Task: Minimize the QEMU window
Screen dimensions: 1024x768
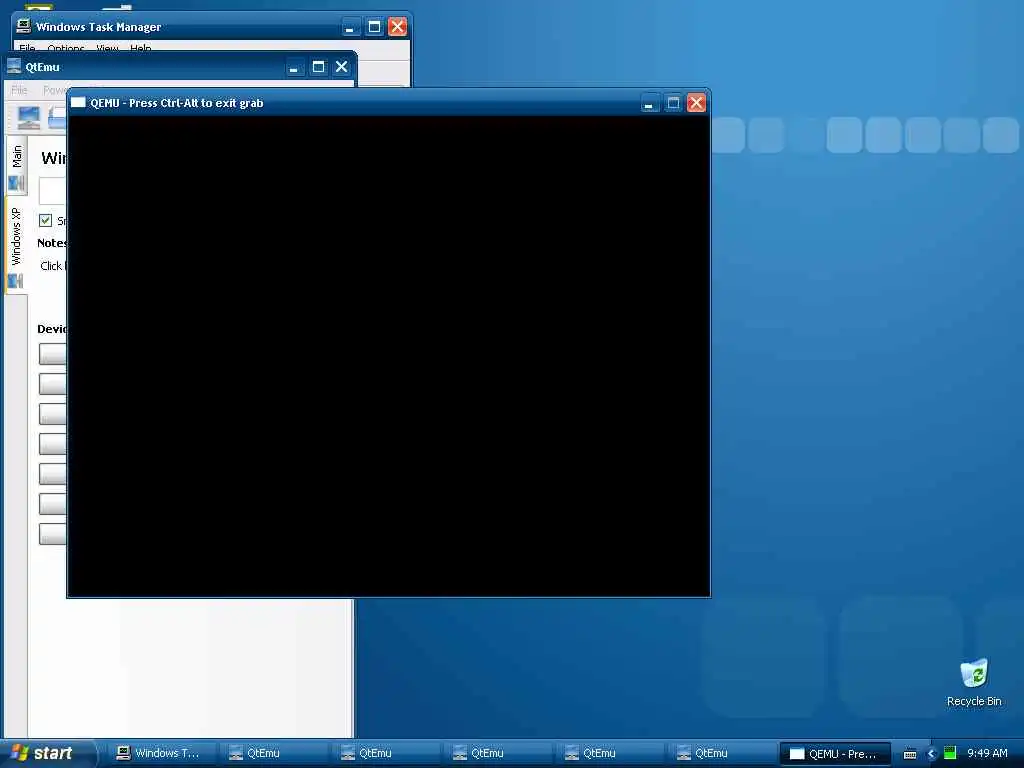Action: click(x=649, y=103)
